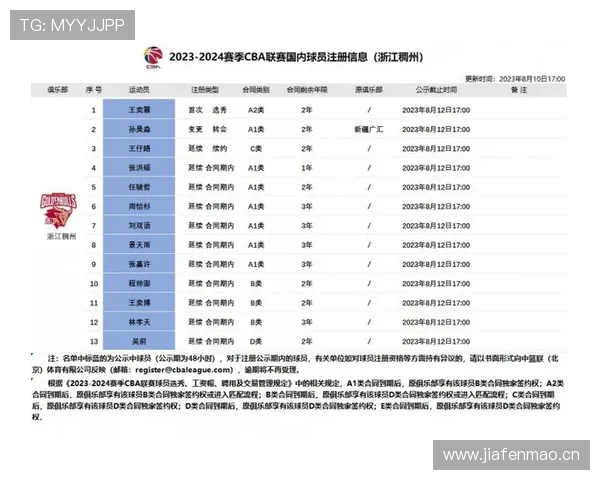
Task: Click the CBA league logo beside the title
Action: (x=153, y=57)
